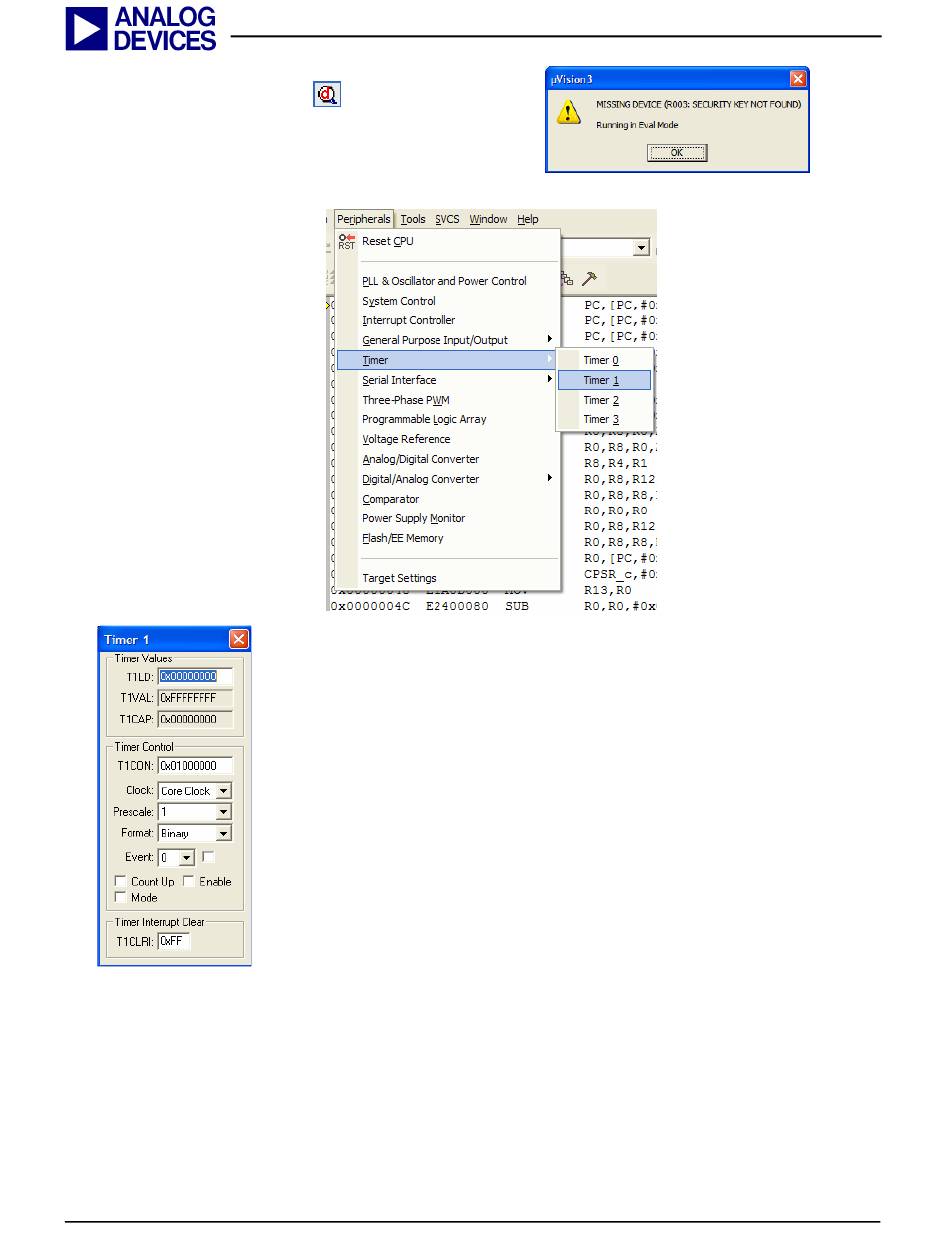The width and height of the screenshot is (950, 1241).
Task: Open the Prescale dropdown
Action: 224,812
